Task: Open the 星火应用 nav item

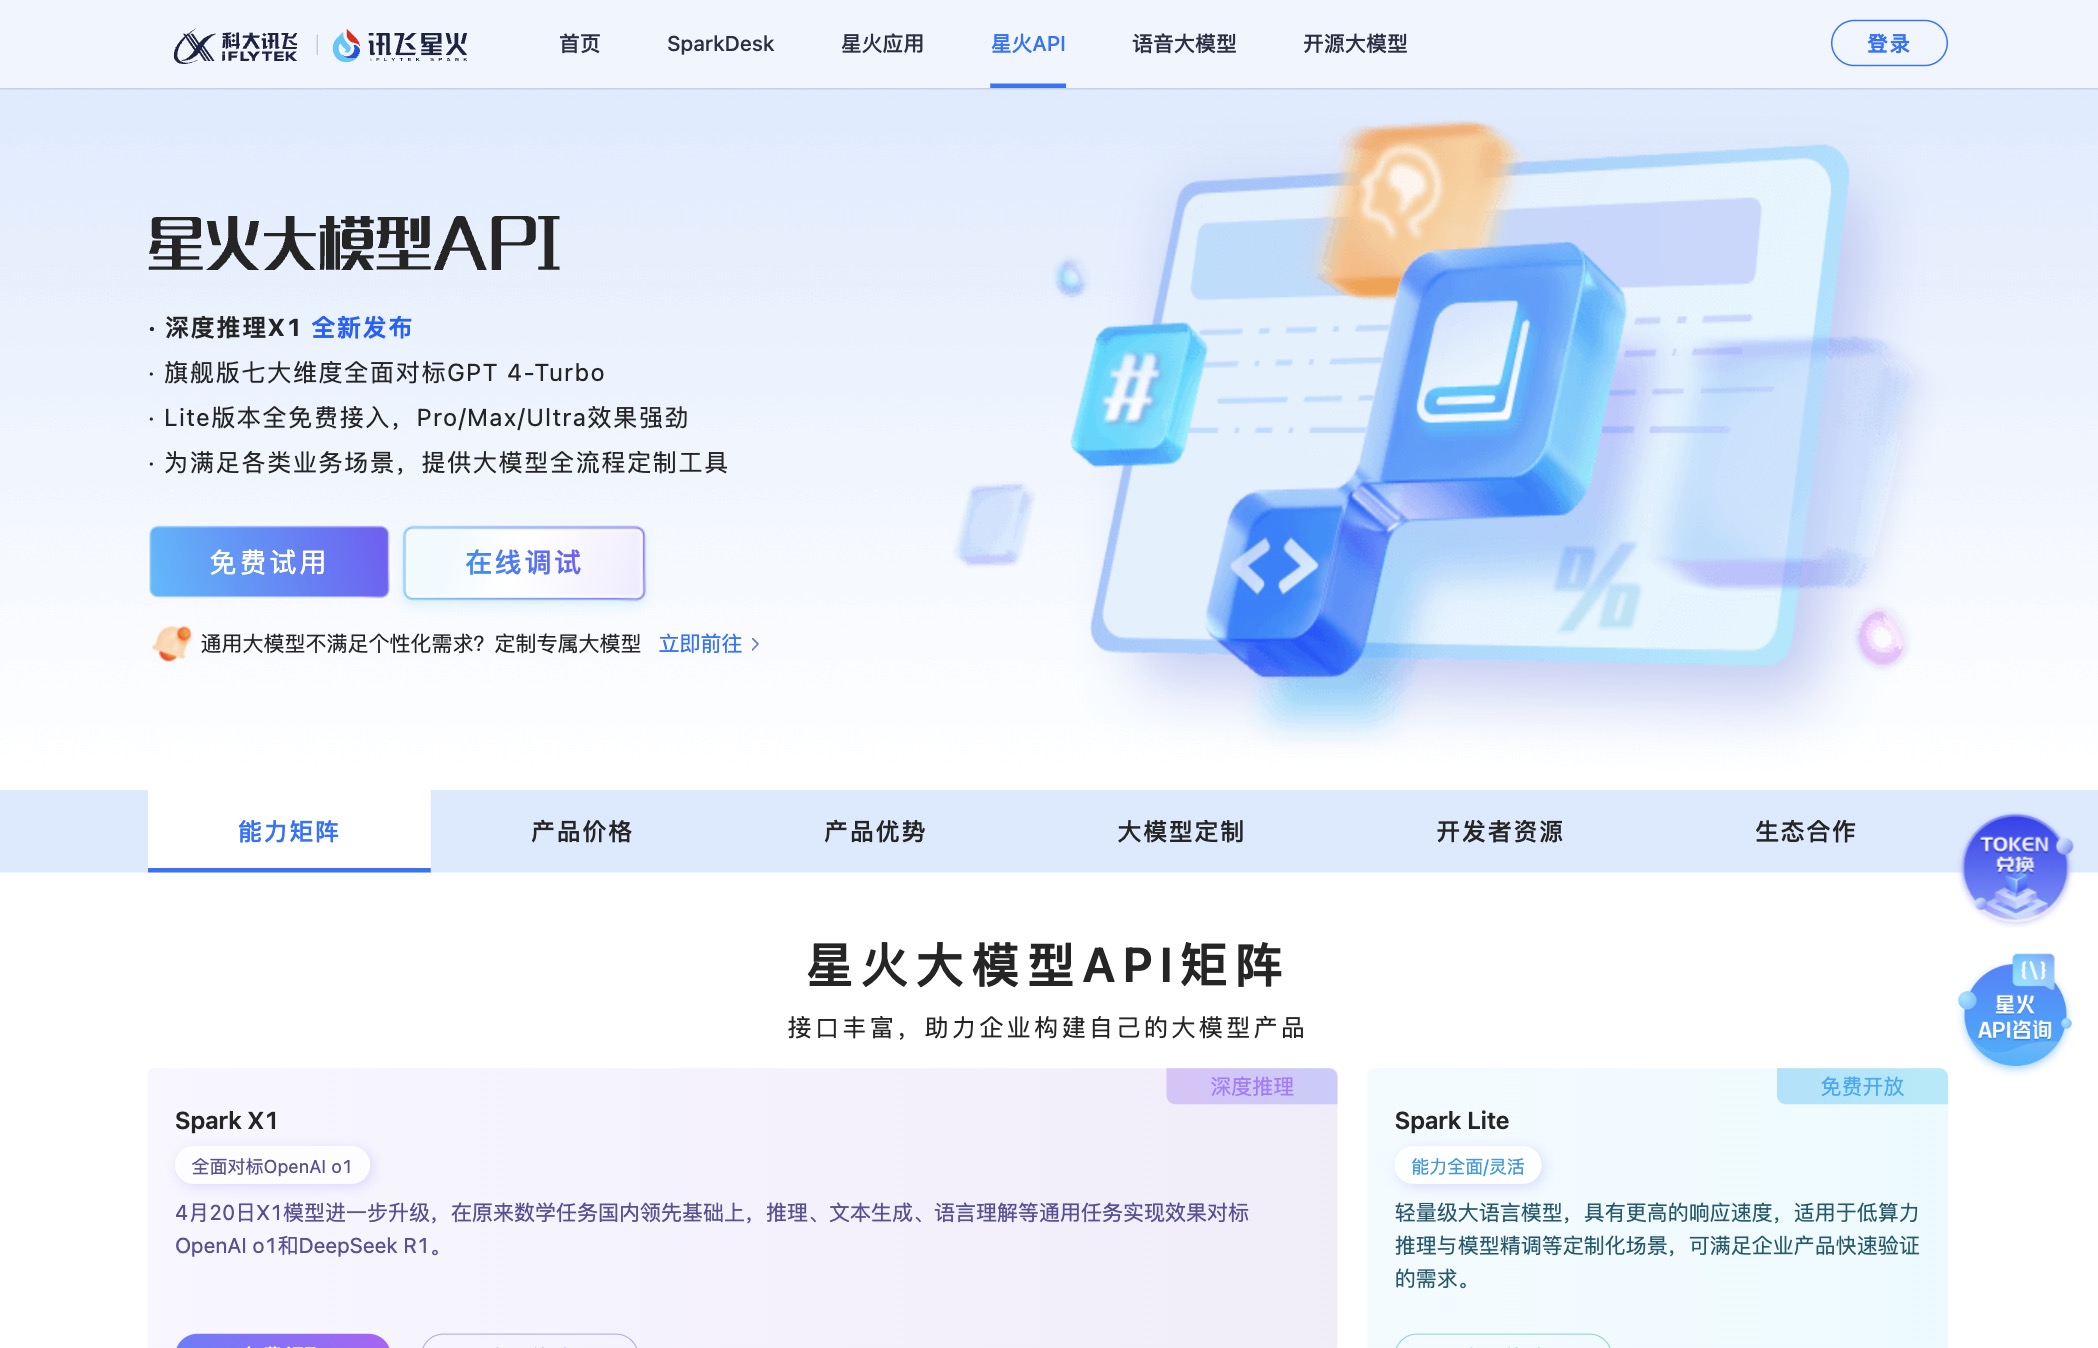Action: tap(882, 44)
